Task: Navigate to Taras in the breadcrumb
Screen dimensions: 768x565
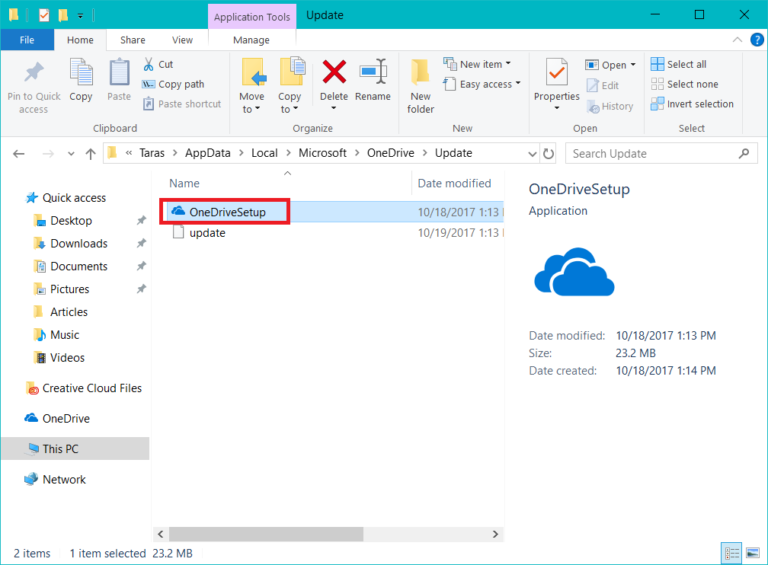Action: pyautogui.click(x=152, y=153)
